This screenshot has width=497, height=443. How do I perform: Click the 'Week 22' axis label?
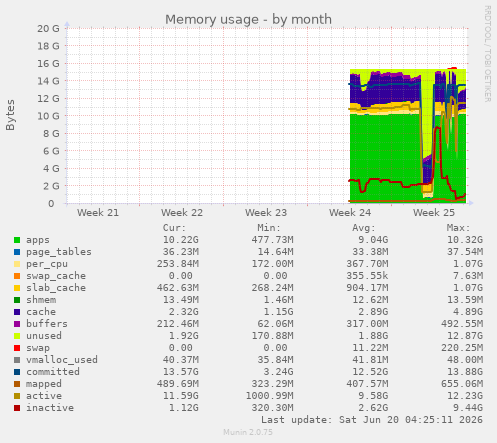[x=182, y=213]
